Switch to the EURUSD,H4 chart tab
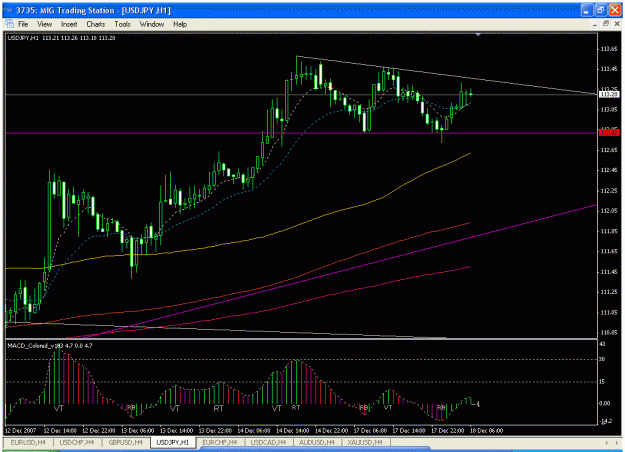Image resolution: width=625 pixels, height=452 pixels. pyautogui.click(x=28, y=442)
